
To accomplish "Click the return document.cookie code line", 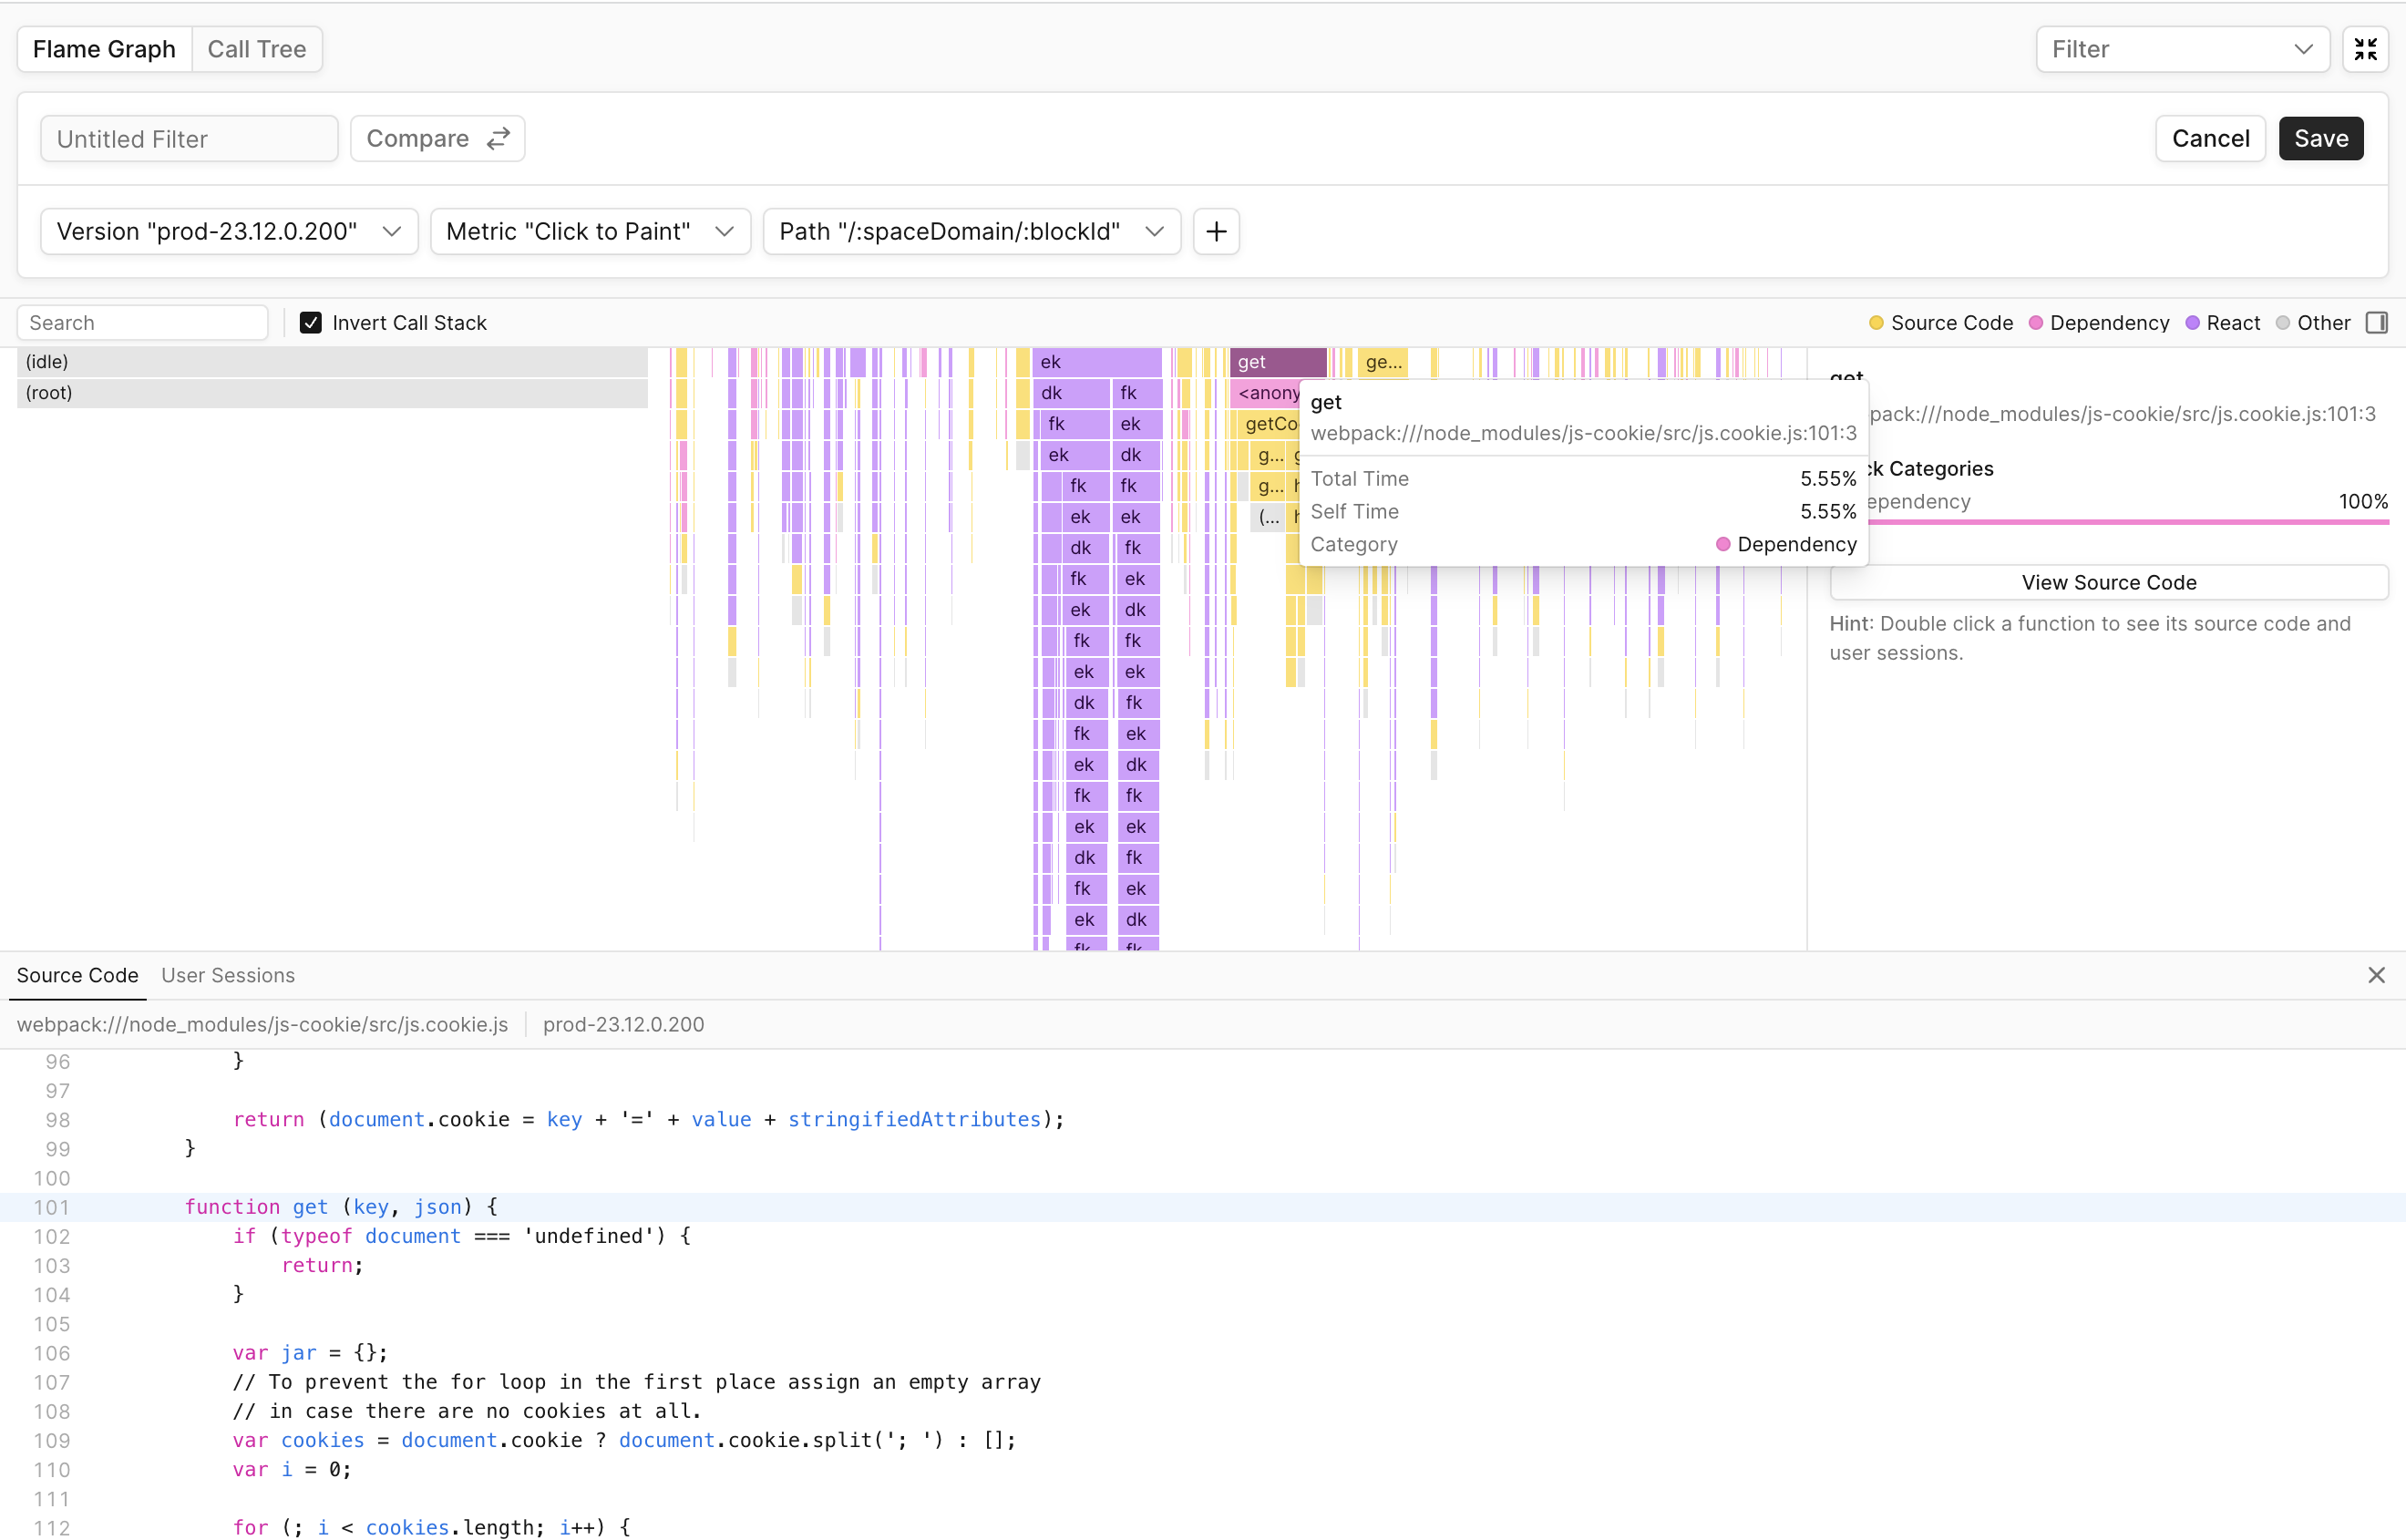I will tap(648, 1119).
